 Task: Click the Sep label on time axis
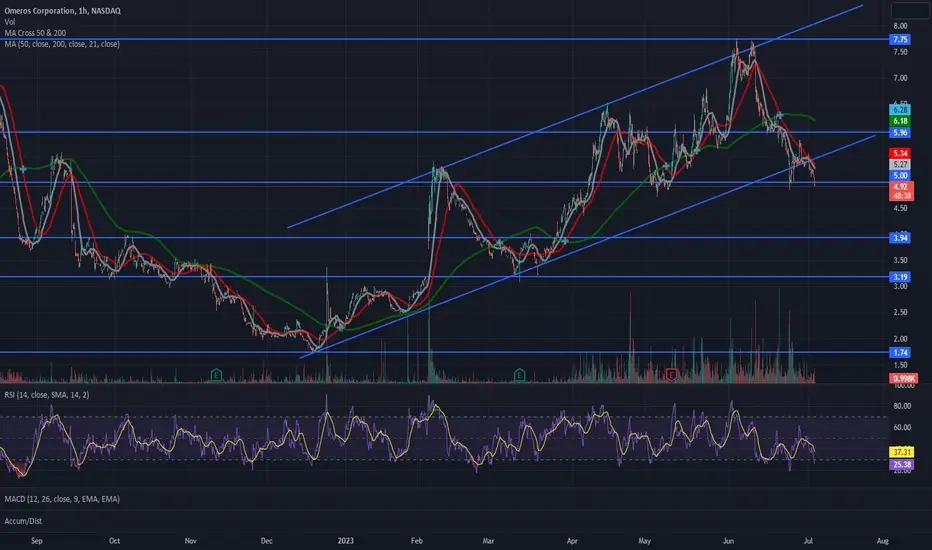pos(37,541)
